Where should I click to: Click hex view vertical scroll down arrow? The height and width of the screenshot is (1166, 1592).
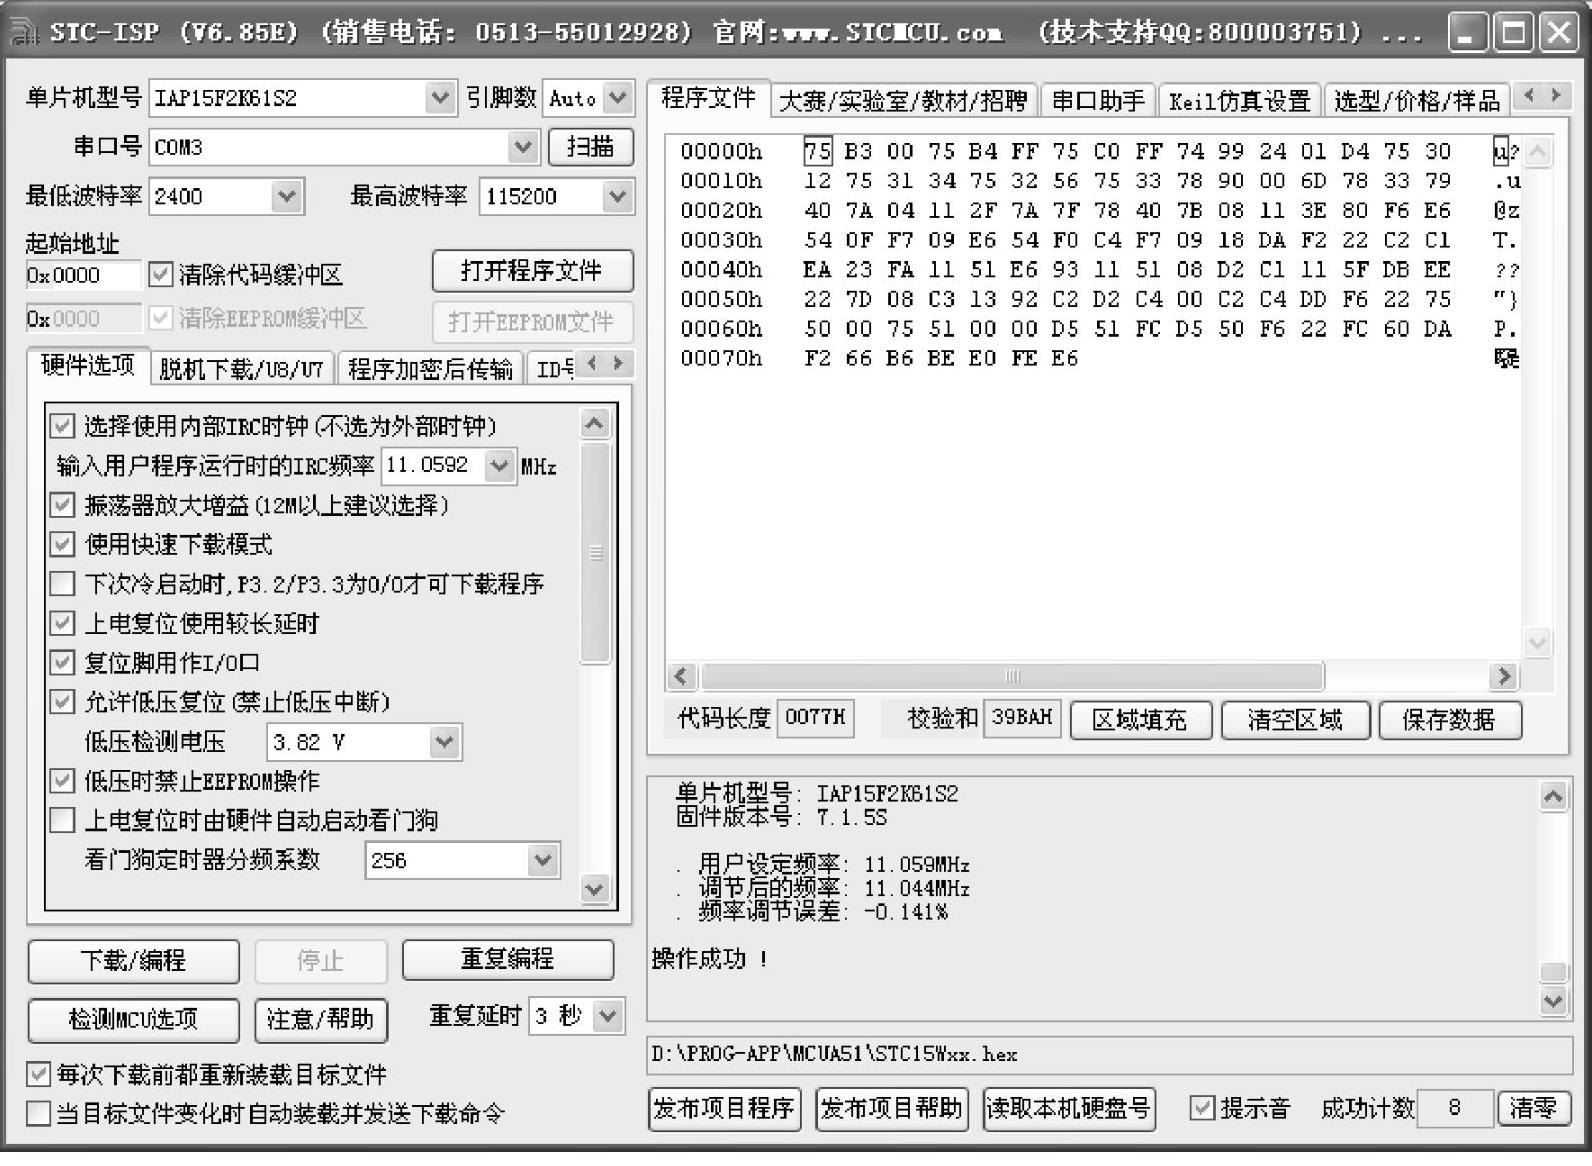click(x=1538, y=643)
